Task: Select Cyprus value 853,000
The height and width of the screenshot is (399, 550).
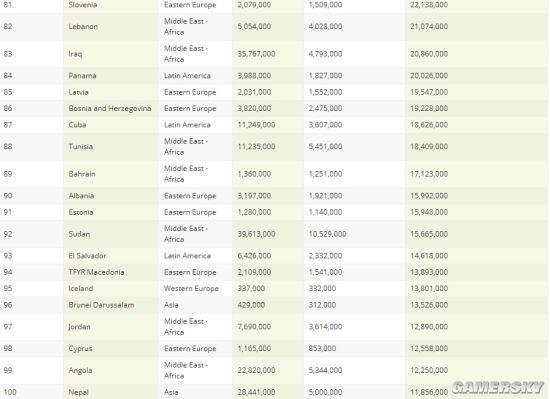Action: click(322, 349)
